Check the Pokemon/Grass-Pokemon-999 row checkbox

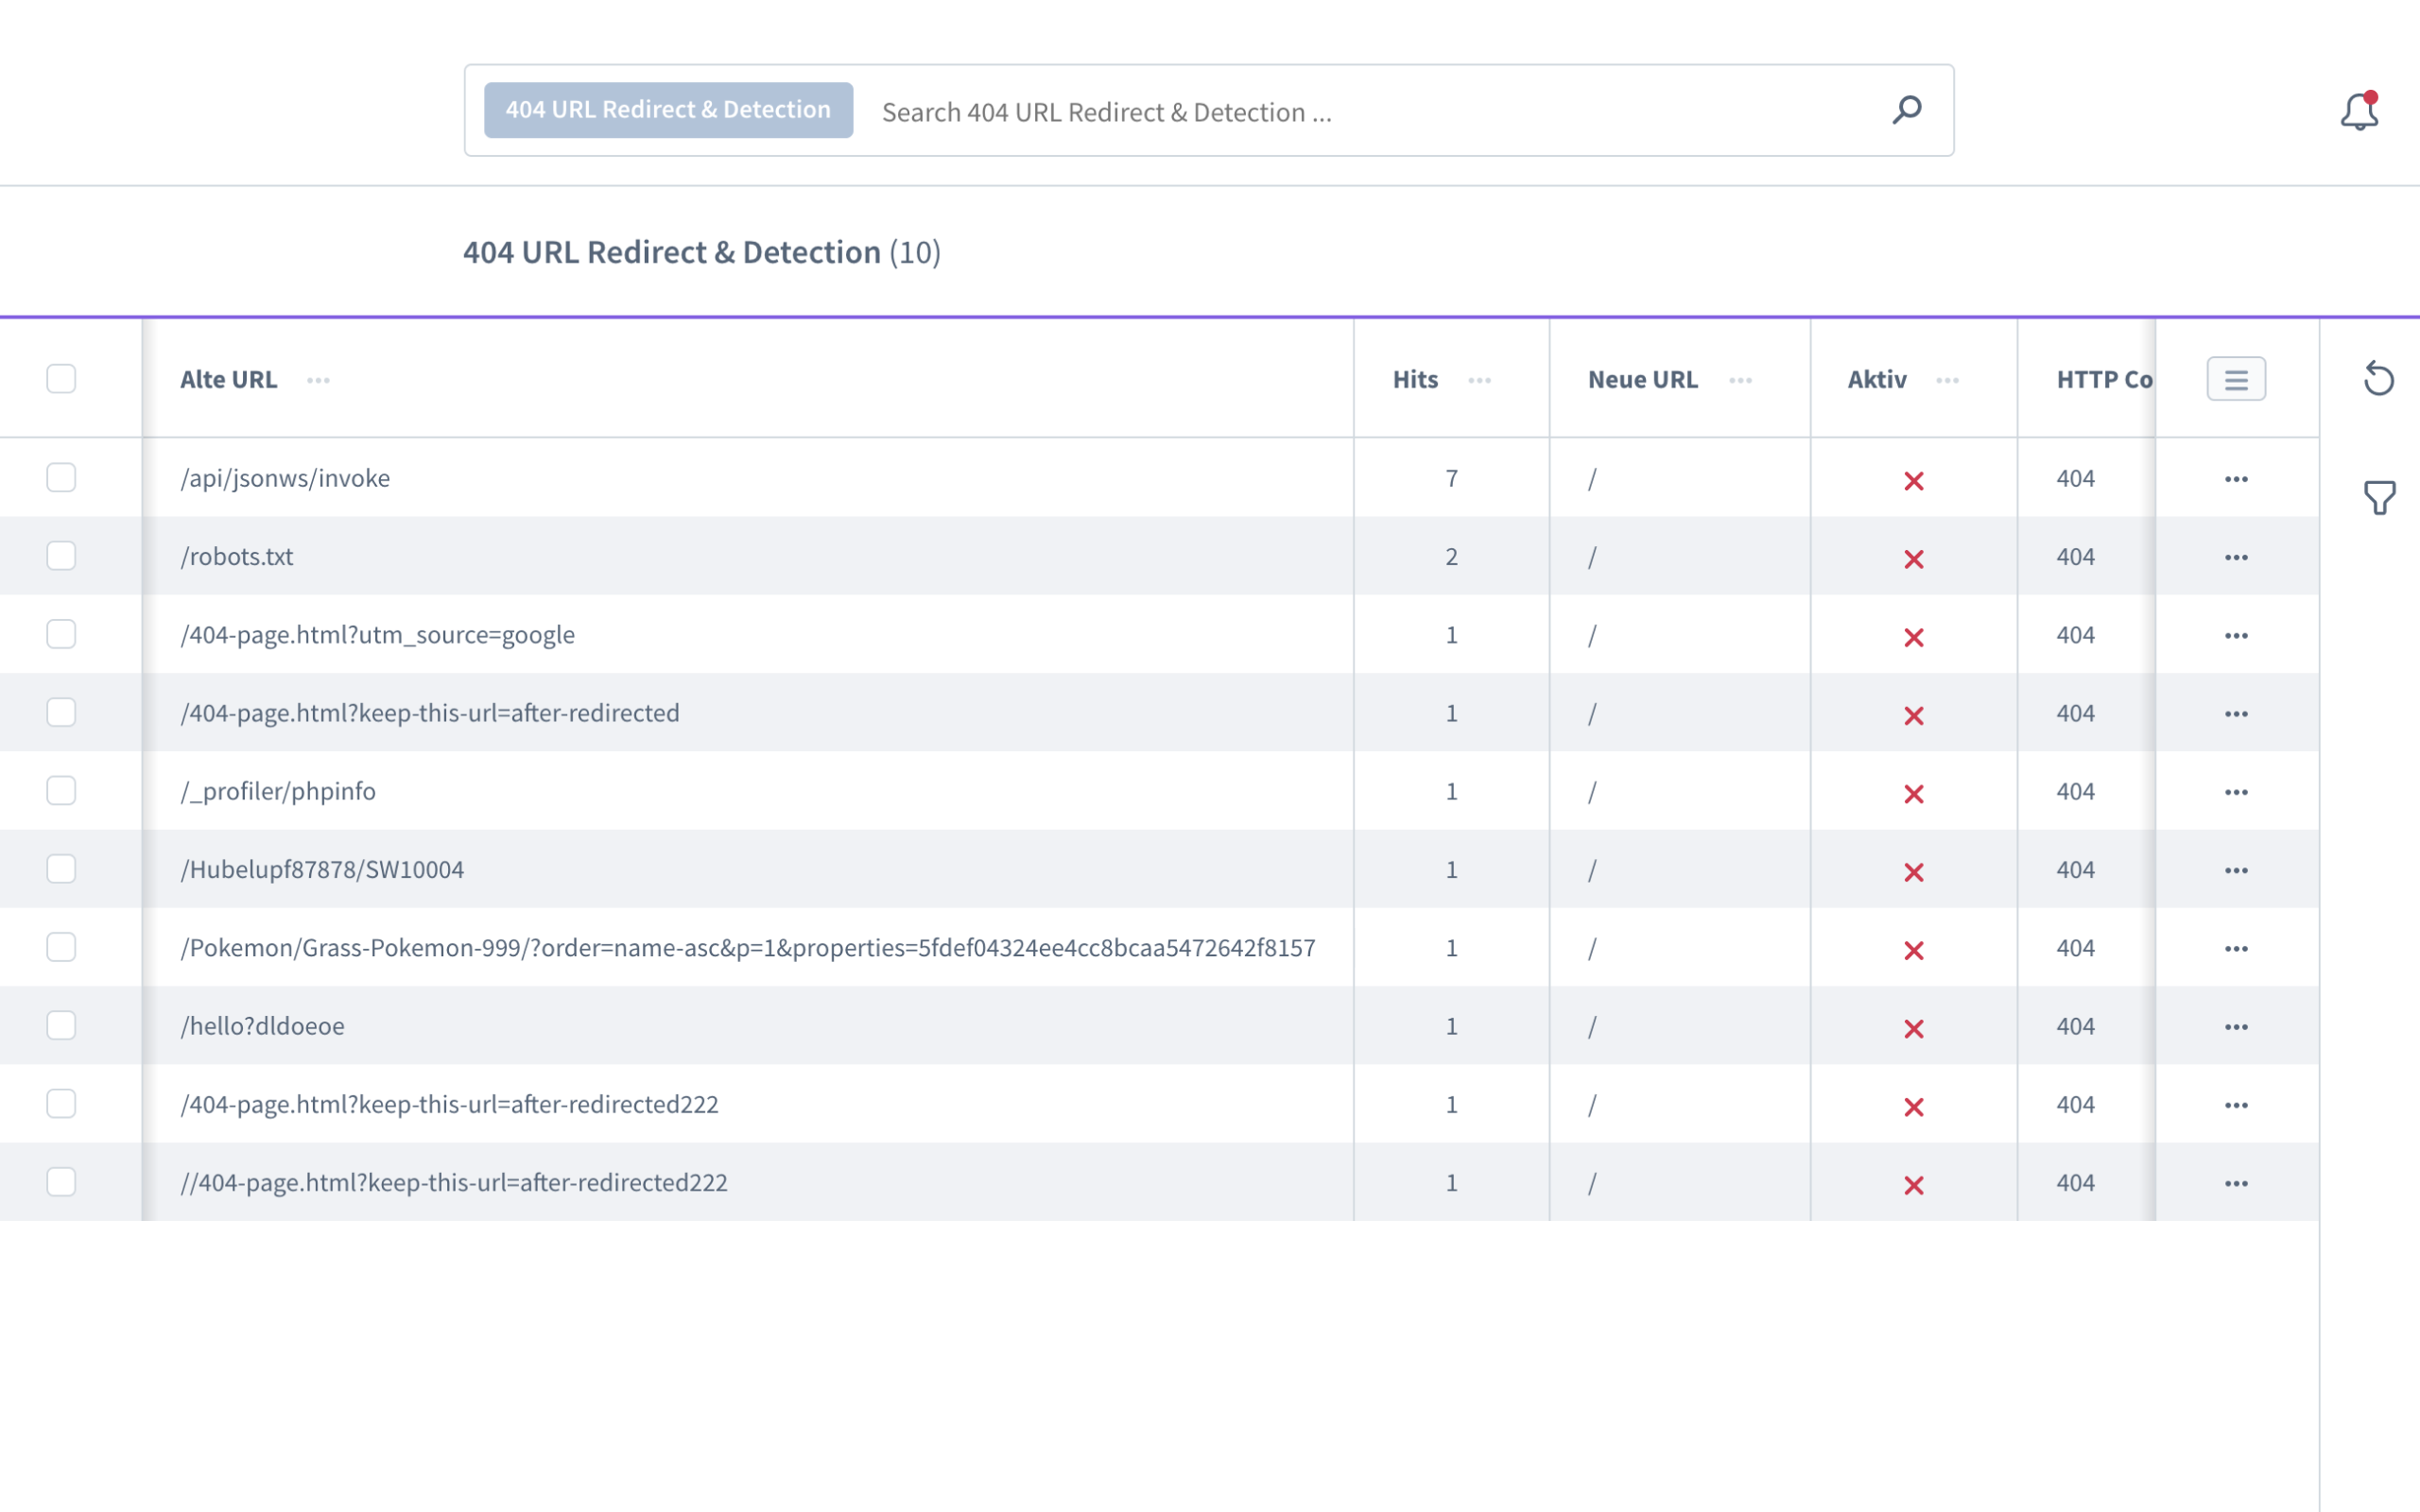tap(61, 947)
